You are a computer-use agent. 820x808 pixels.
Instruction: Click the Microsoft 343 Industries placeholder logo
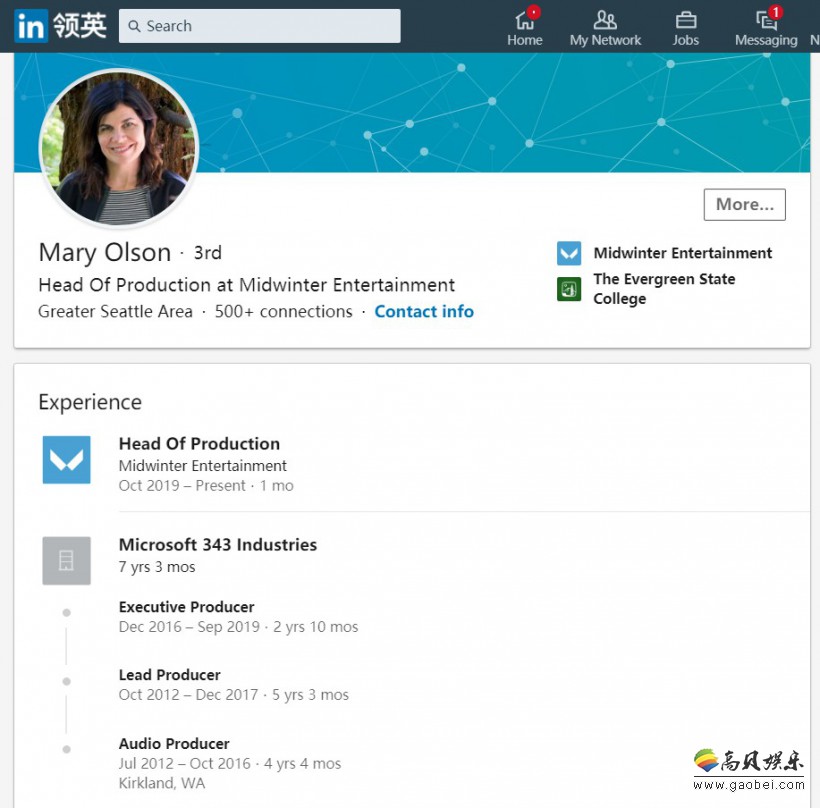coord(66,561)
